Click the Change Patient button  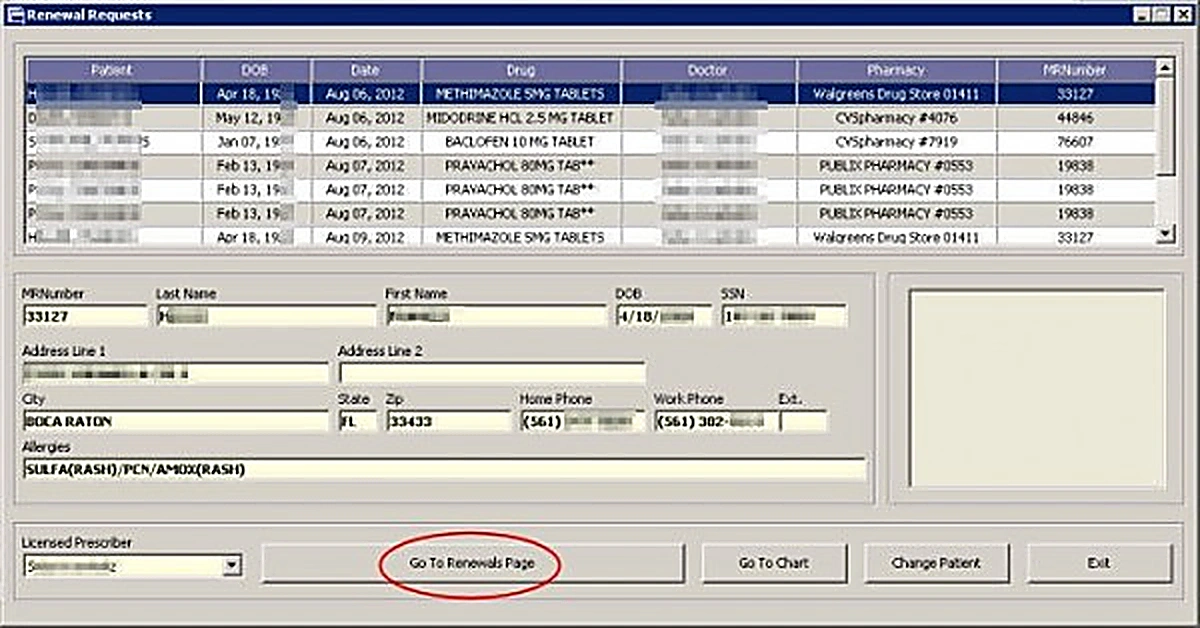click(936, 563)
